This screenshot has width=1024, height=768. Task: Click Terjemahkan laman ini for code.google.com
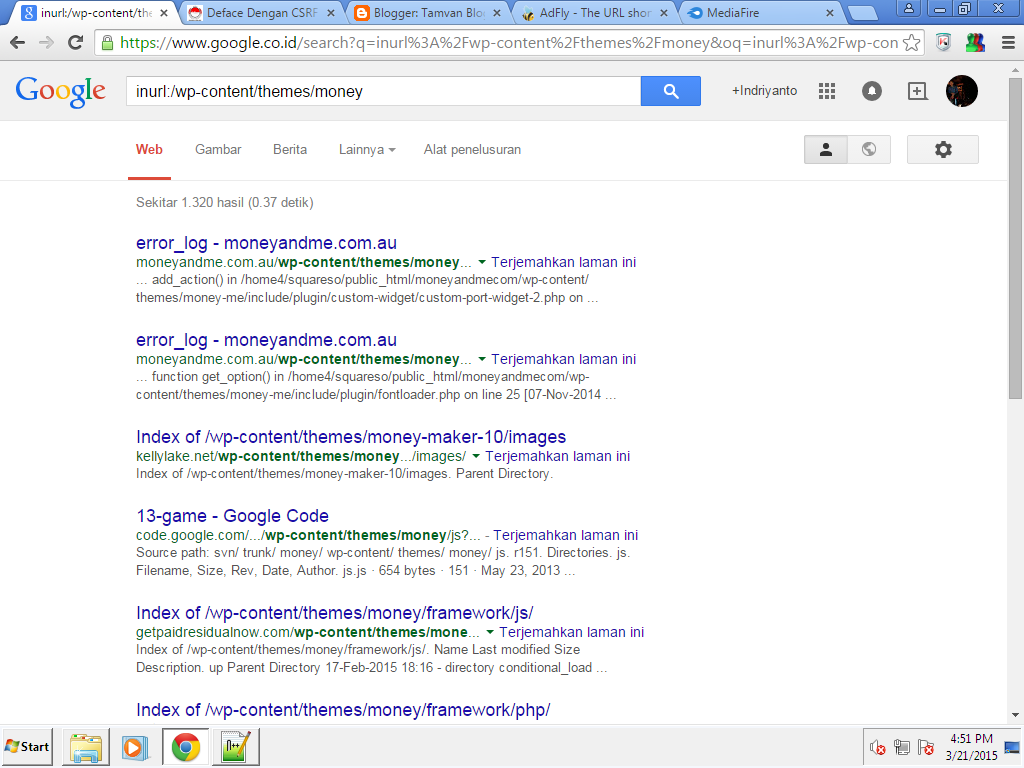(x=566, y=535)
